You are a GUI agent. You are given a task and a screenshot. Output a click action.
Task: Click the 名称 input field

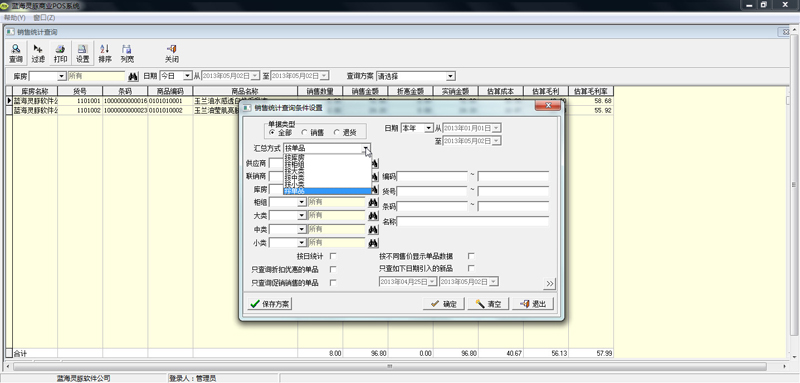(x=473, y=221)
